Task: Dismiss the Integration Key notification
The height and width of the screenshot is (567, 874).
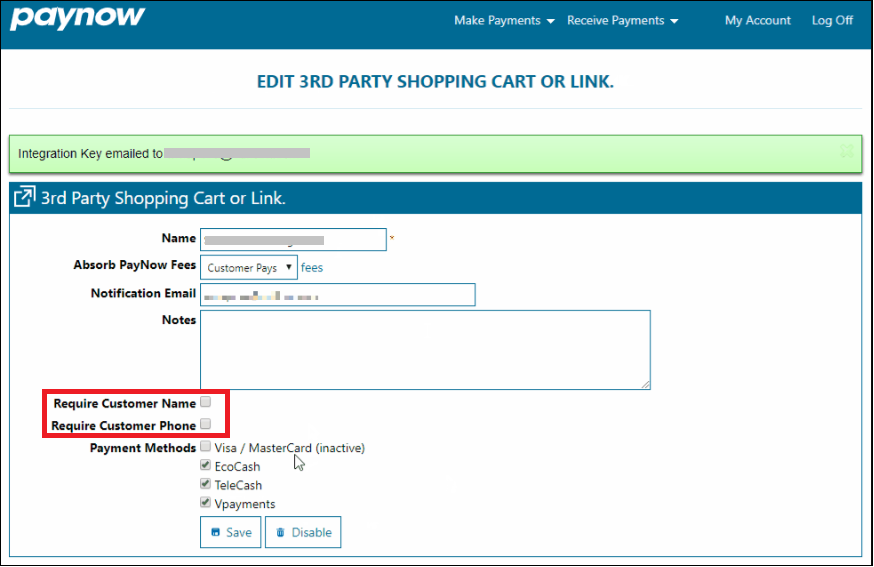Action: coord(846,151)
